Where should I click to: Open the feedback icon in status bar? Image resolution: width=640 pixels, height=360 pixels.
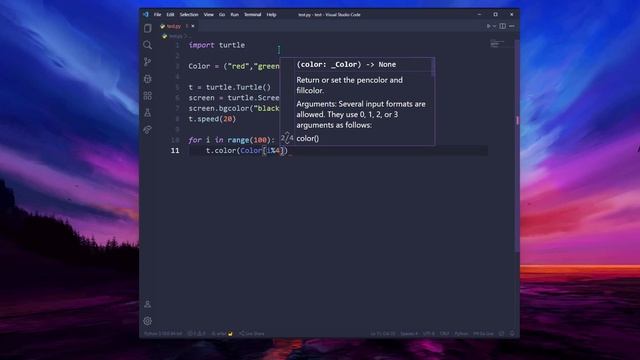coord(502,333)
